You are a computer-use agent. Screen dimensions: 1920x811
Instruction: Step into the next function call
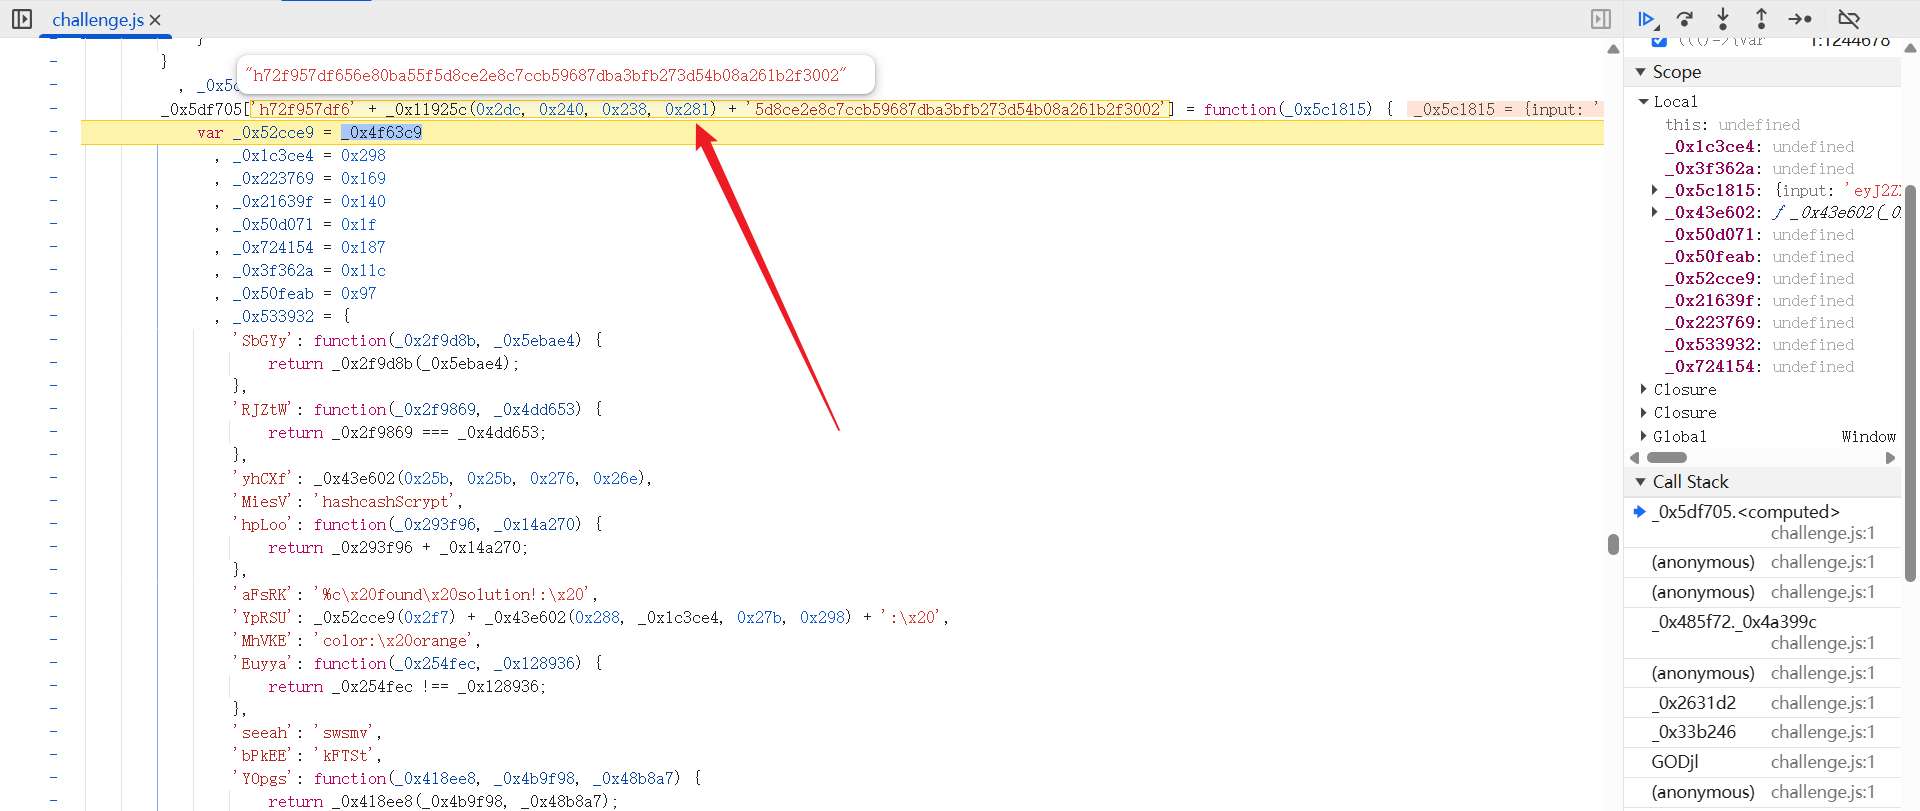(x=1723, y=19)
